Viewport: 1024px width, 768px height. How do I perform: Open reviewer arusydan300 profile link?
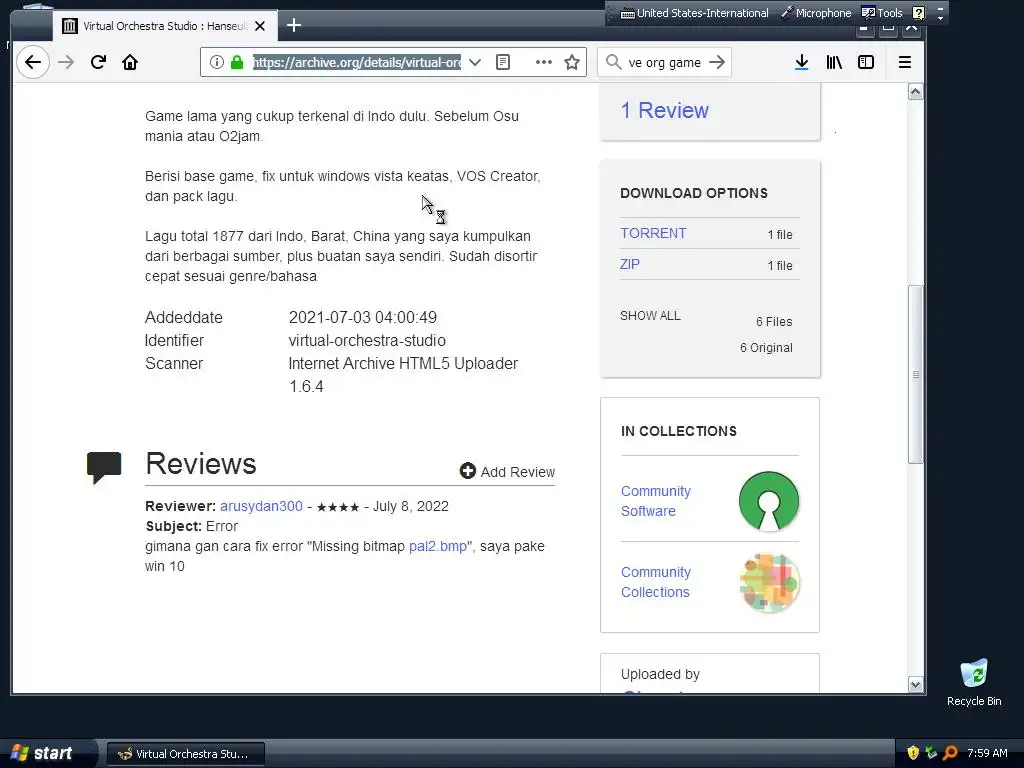click(x=261, y=506)
